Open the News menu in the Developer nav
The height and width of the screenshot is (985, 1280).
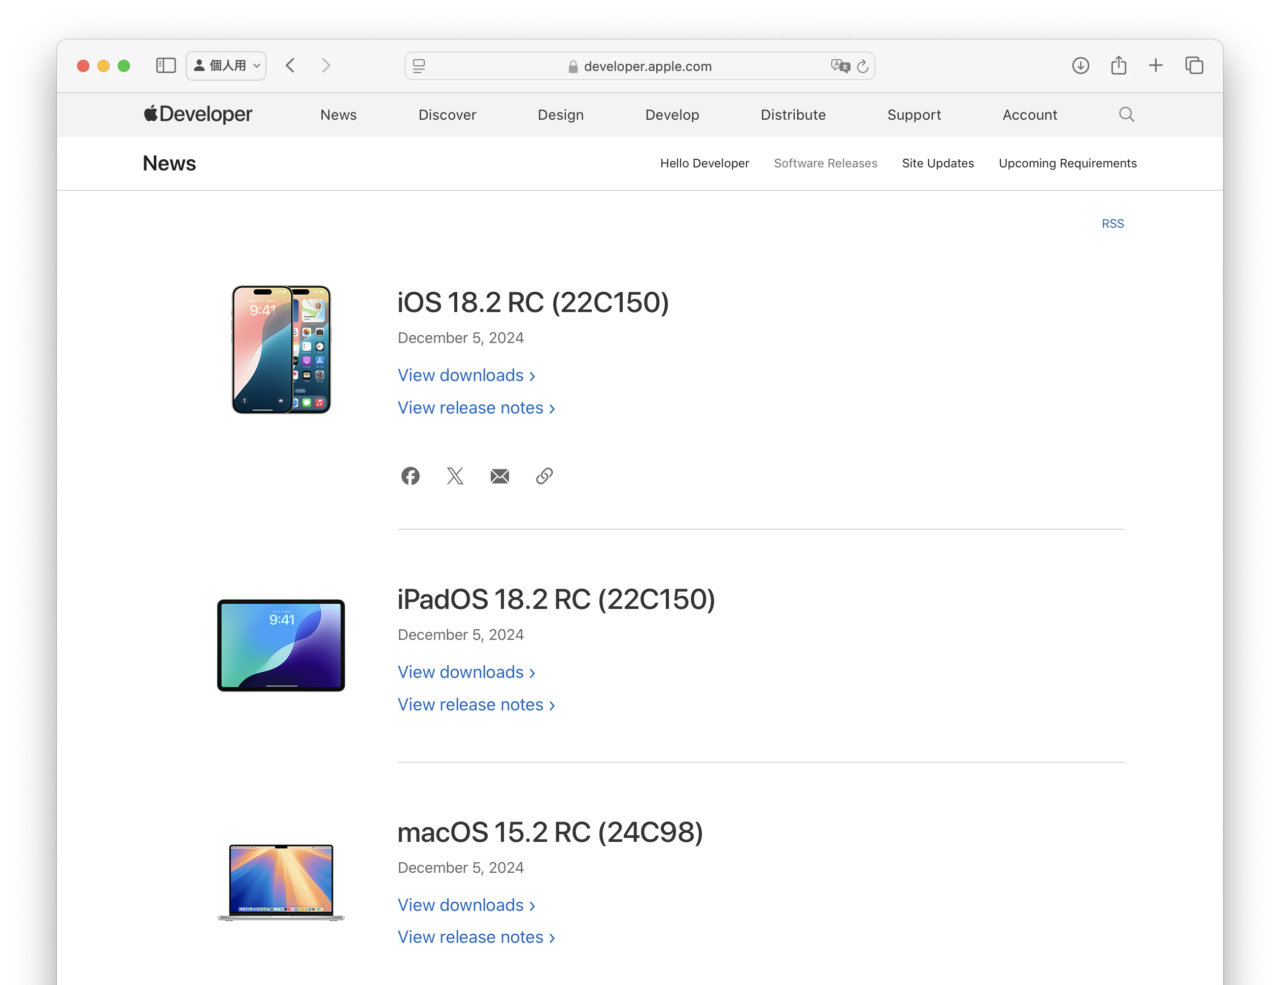pos(338,115)
